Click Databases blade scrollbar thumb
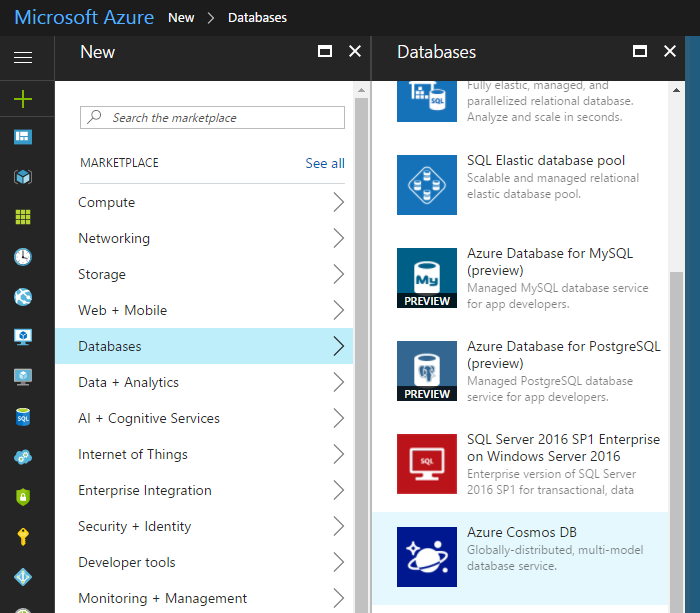 click(x=677, y=442)
